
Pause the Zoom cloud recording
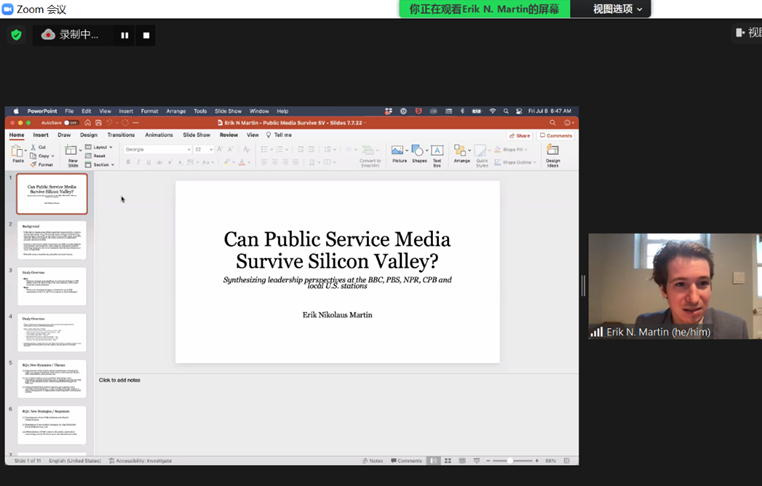(125, 35)
